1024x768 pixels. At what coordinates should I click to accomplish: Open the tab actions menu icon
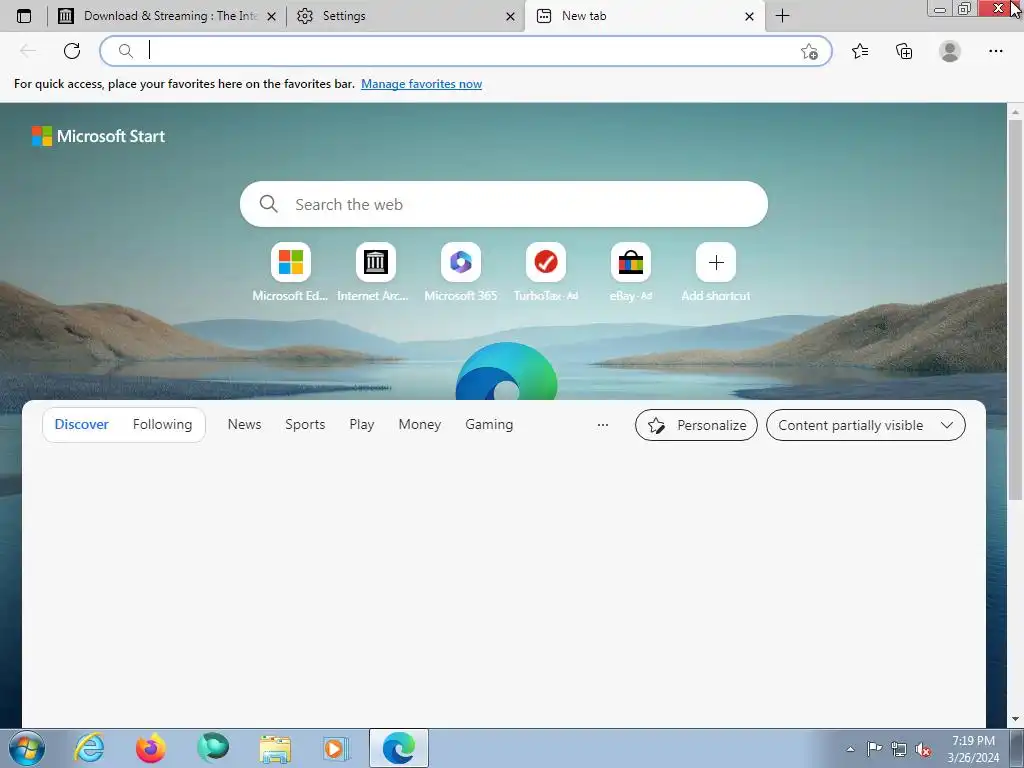tap(24, 16)
